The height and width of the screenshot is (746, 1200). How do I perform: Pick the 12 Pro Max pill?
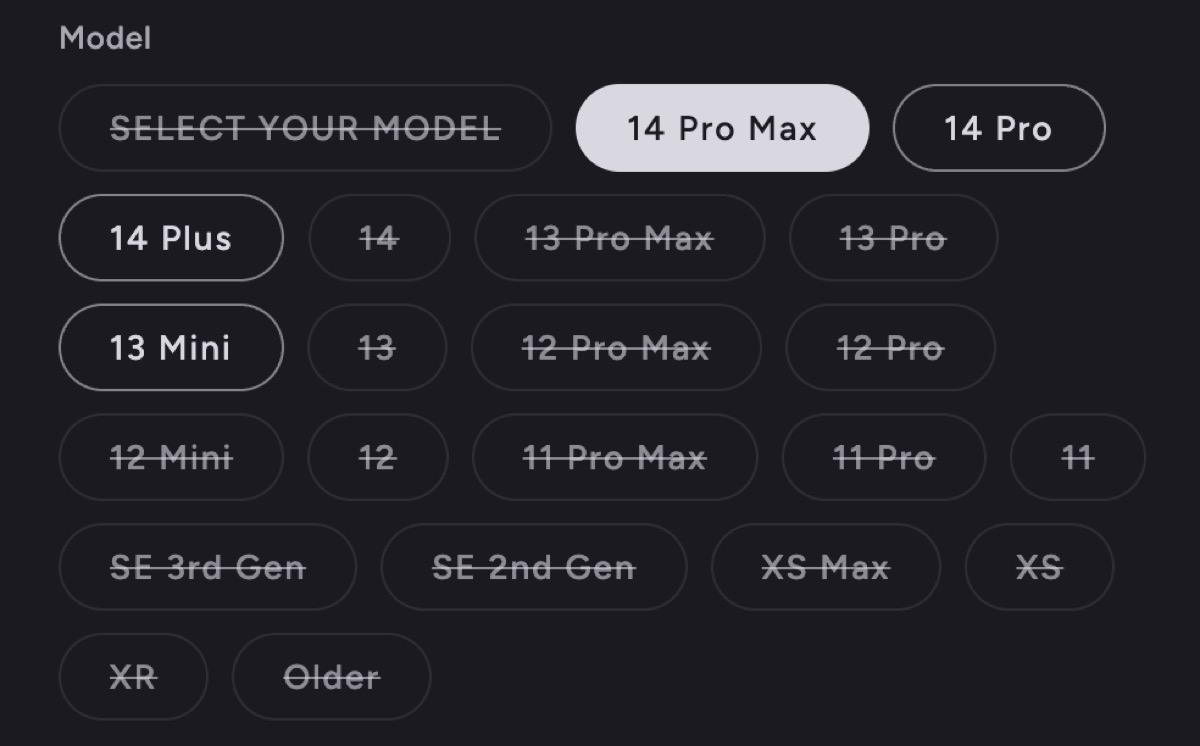(x=616, y=348)
